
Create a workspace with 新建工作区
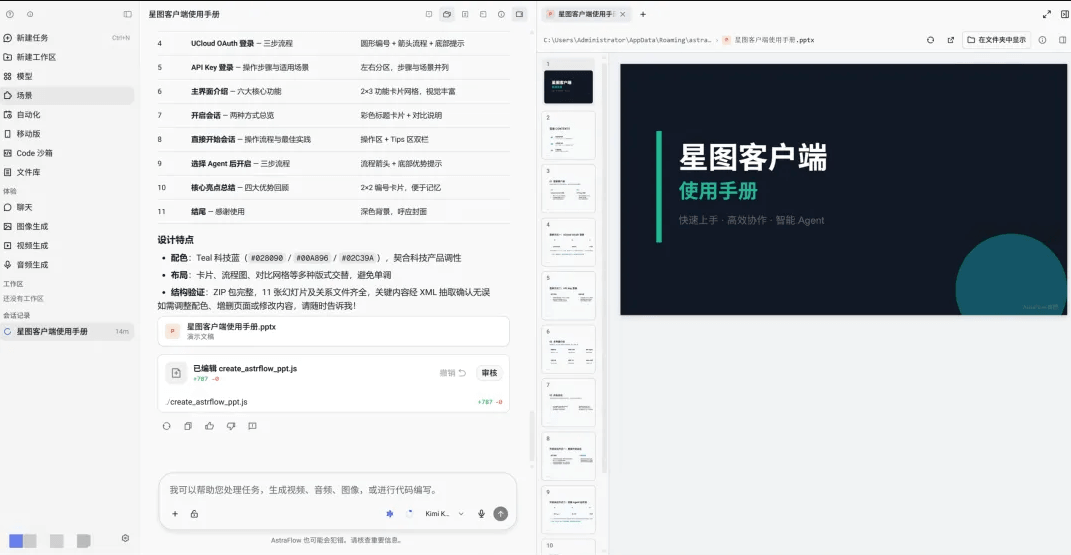(x=67, y=57)
